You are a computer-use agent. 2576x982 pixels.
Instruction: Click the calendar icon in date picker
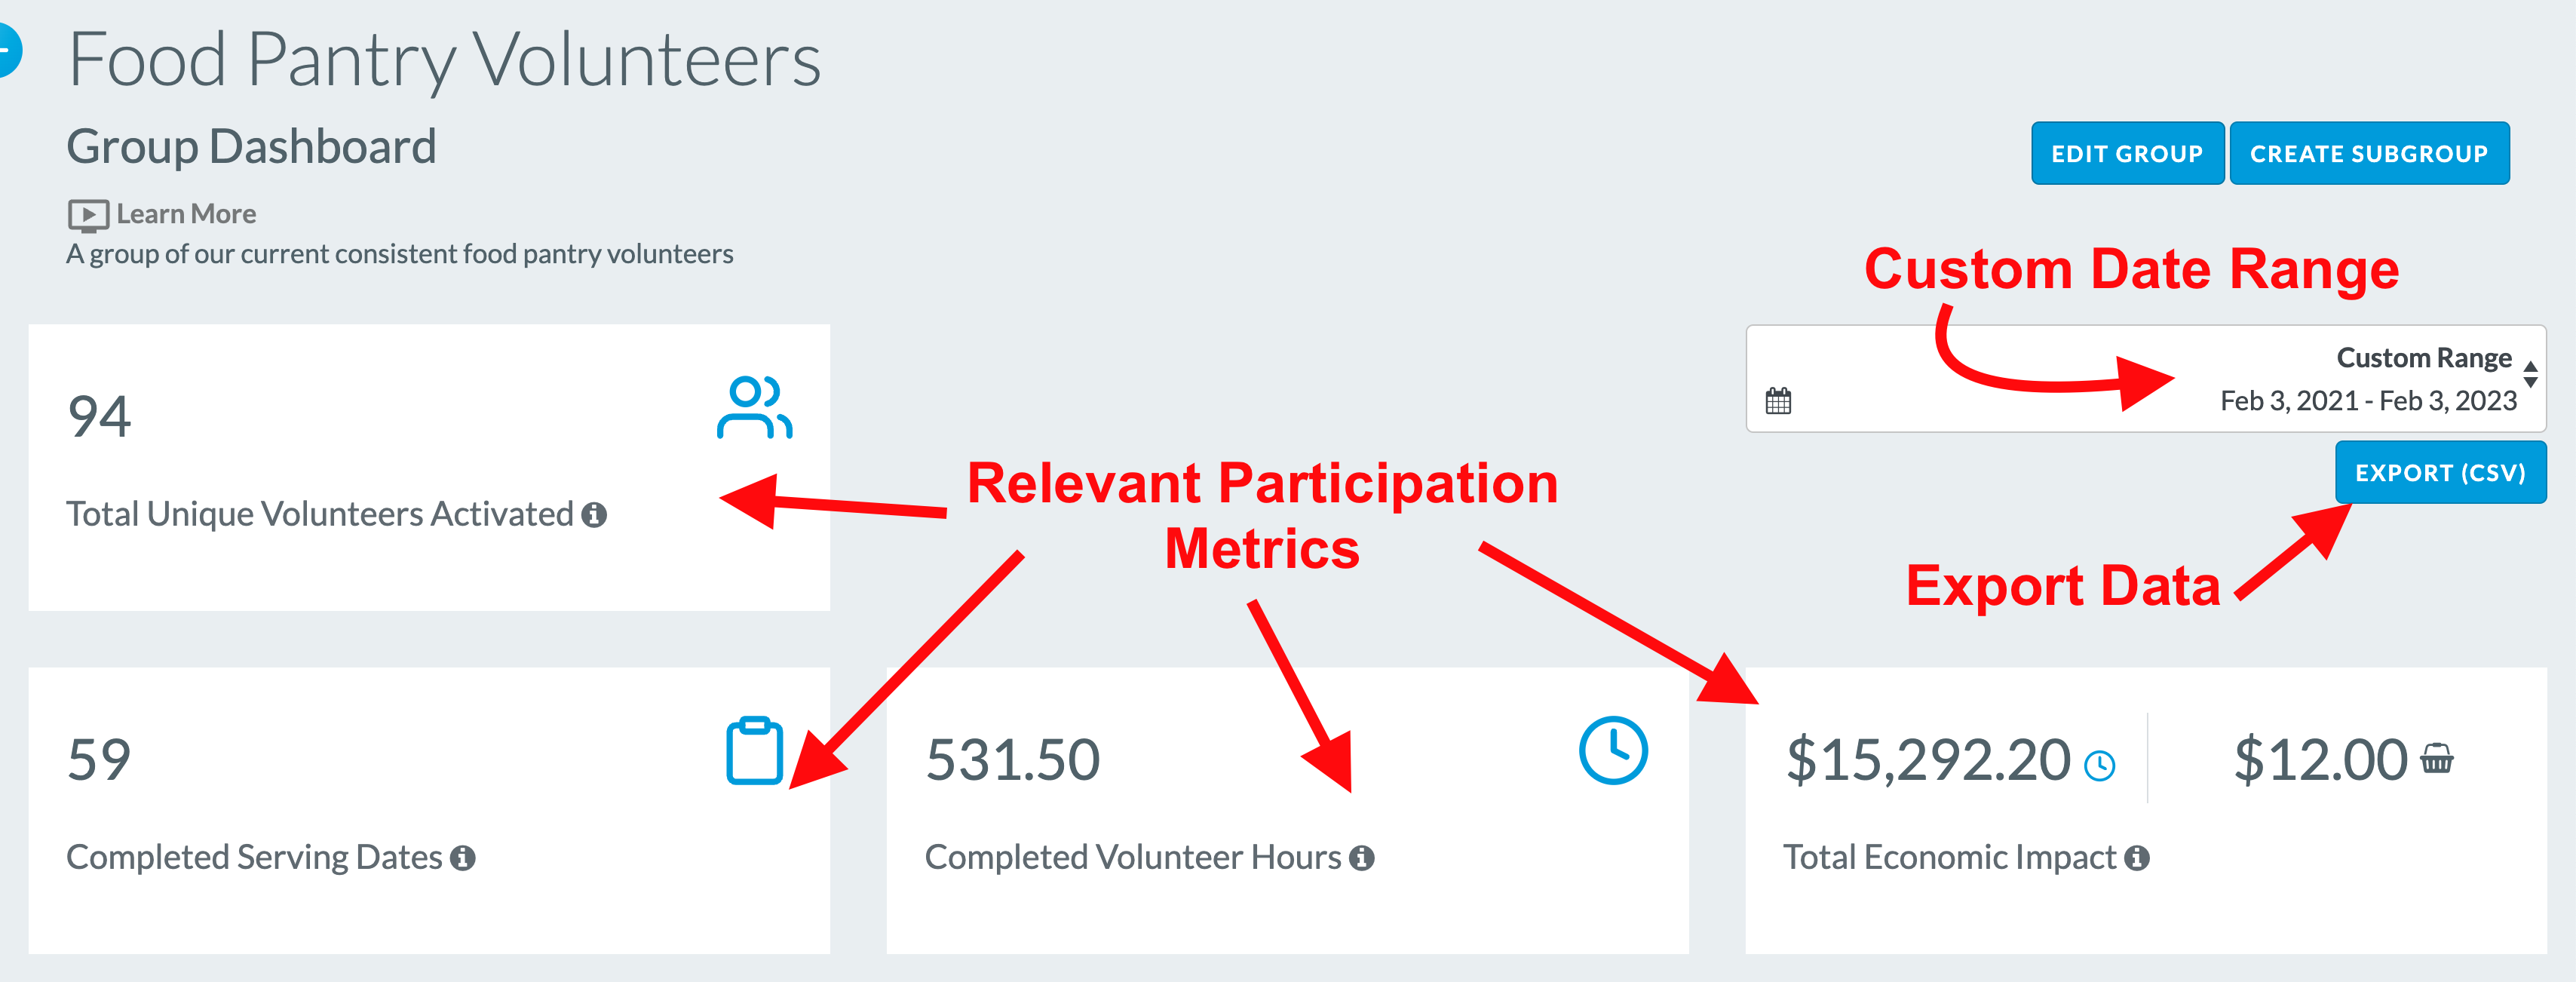[1778, 401]
